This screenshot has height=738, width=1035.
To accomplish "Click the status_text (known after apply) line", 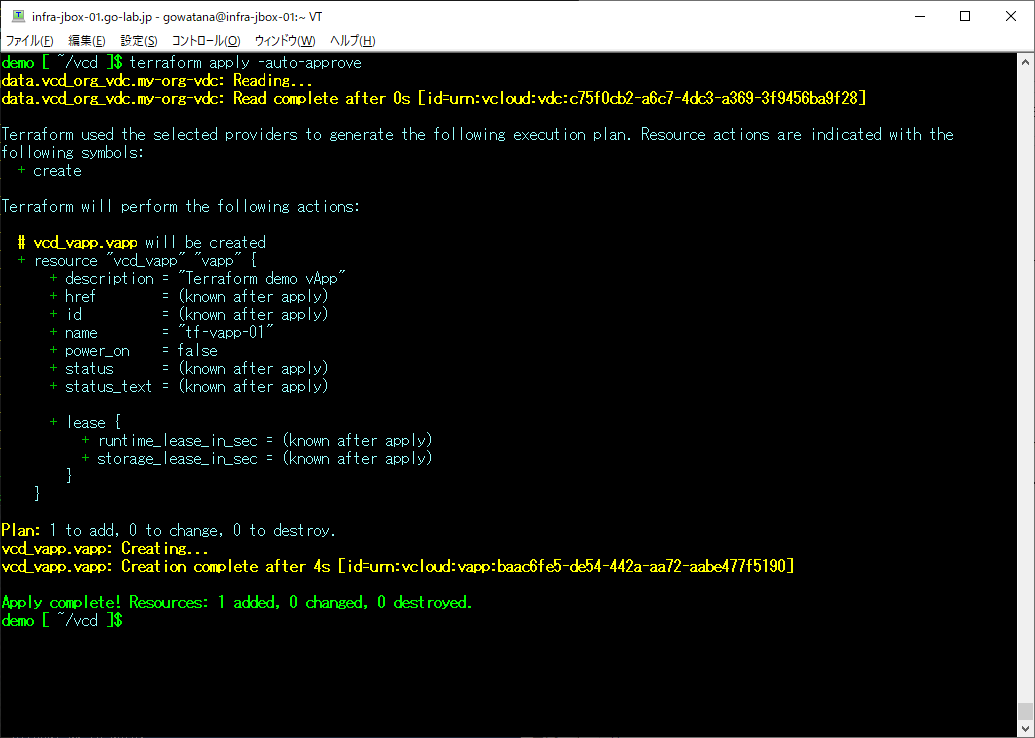I will (189, 387).
